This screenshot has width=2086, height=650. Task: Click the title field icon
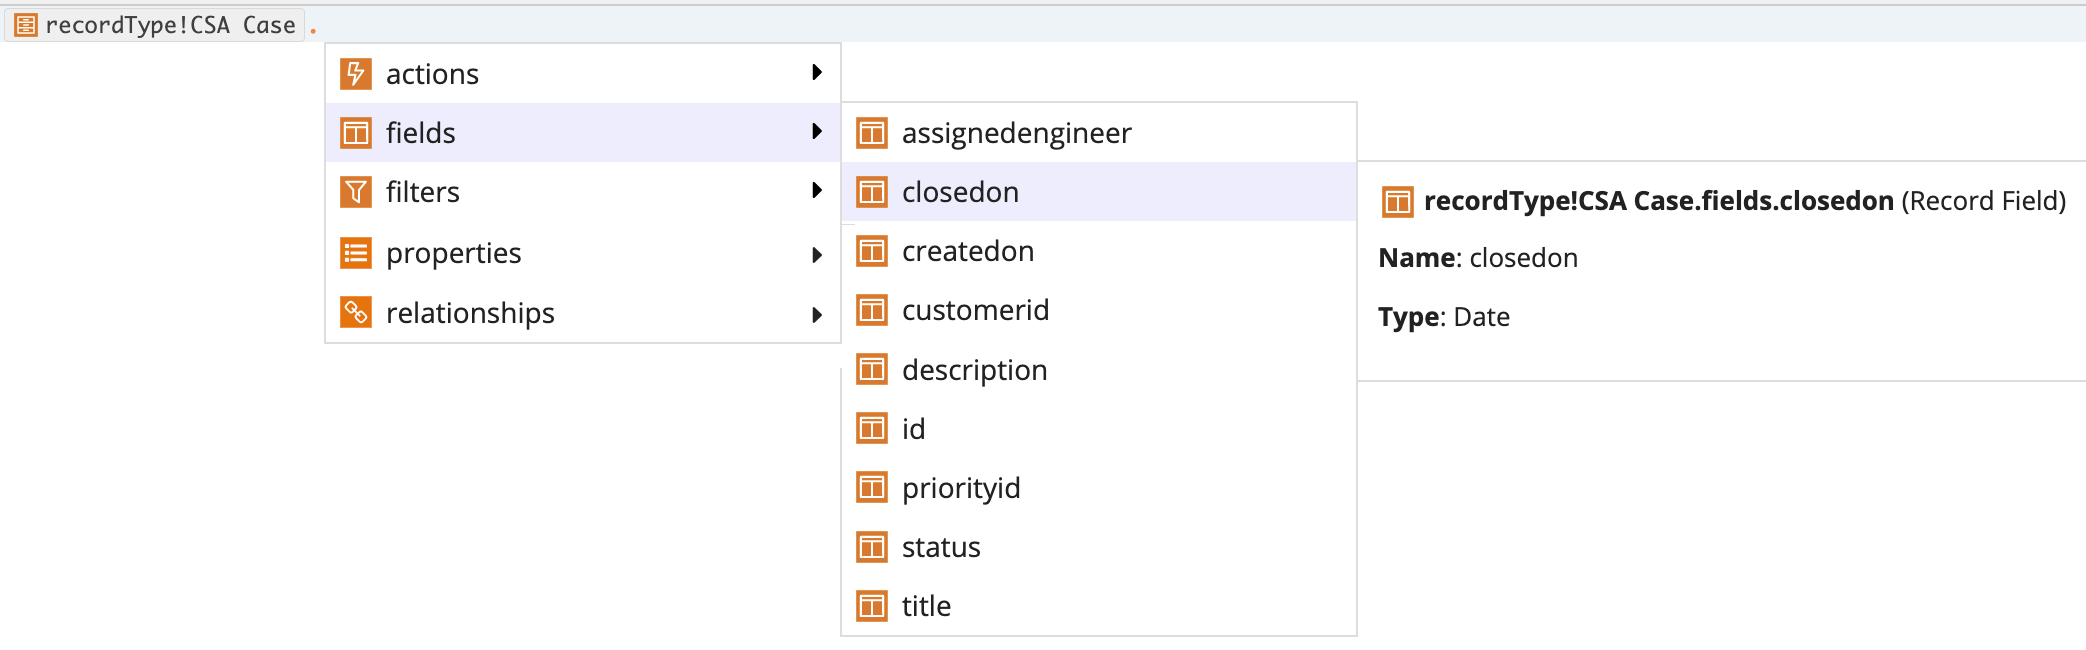pos(872,605)
